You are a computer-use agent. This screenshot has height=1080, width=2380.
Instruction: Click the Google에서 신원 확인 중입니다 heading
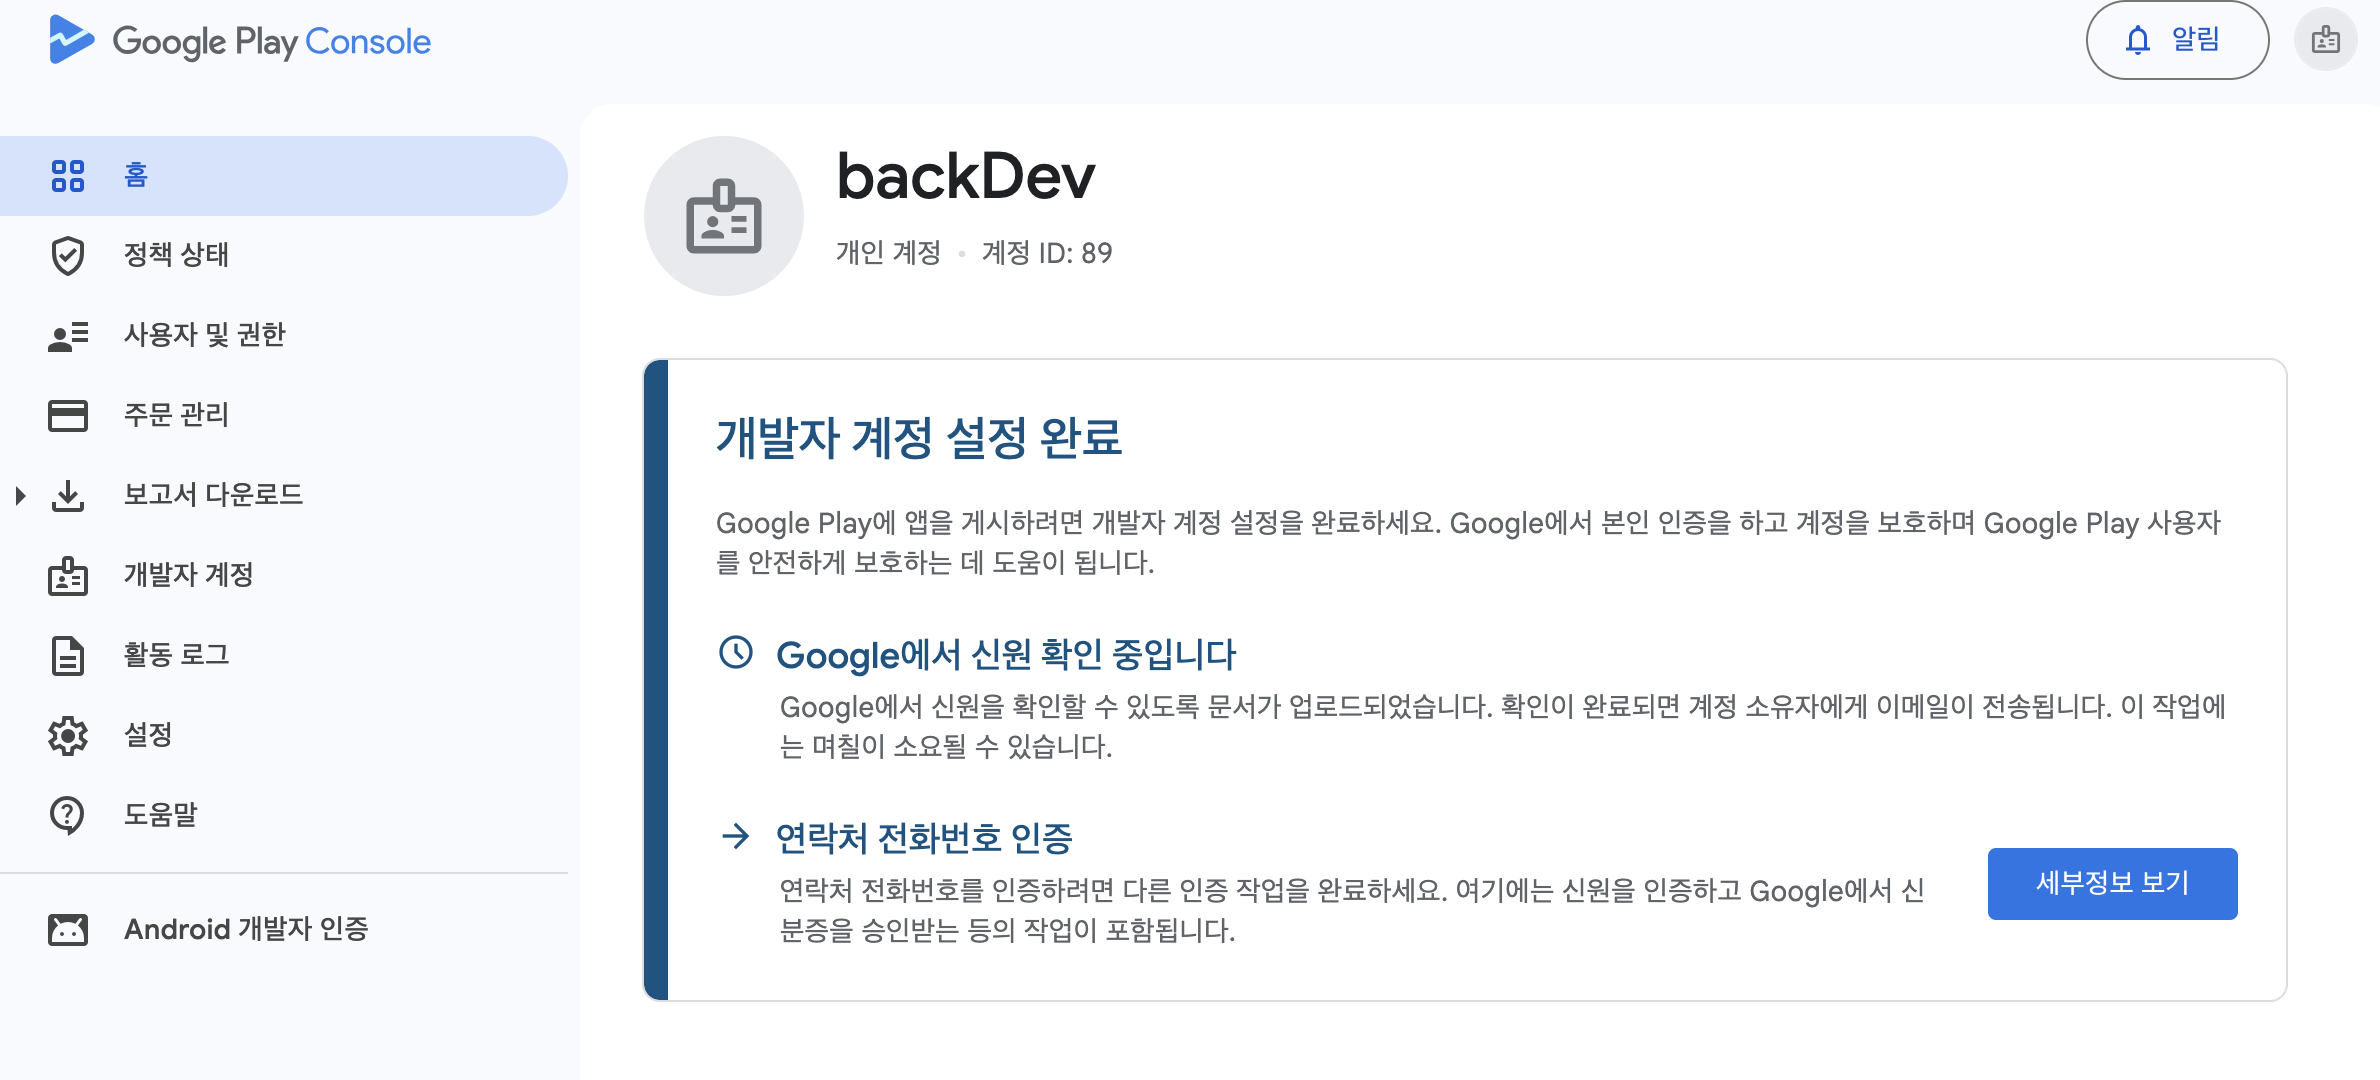tap(1005, 655)
